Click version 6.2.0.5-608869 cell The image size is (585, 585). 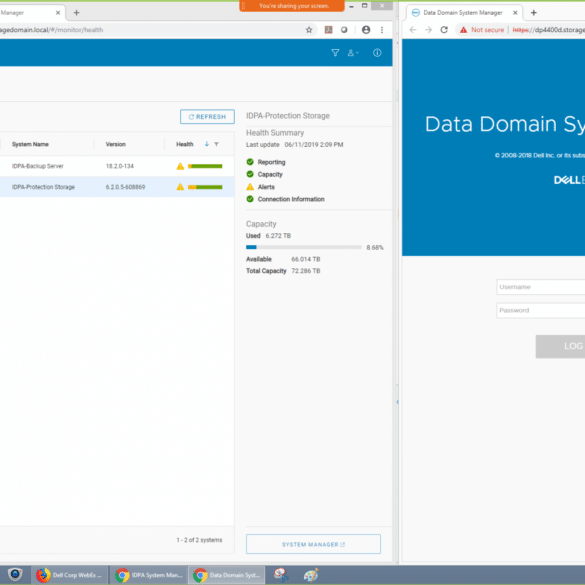click(x=125, y=187)
